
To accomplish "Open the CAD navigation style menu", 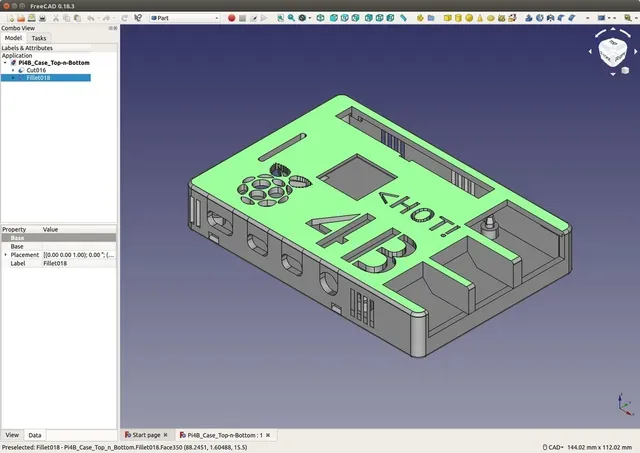I will coord(552,447).
